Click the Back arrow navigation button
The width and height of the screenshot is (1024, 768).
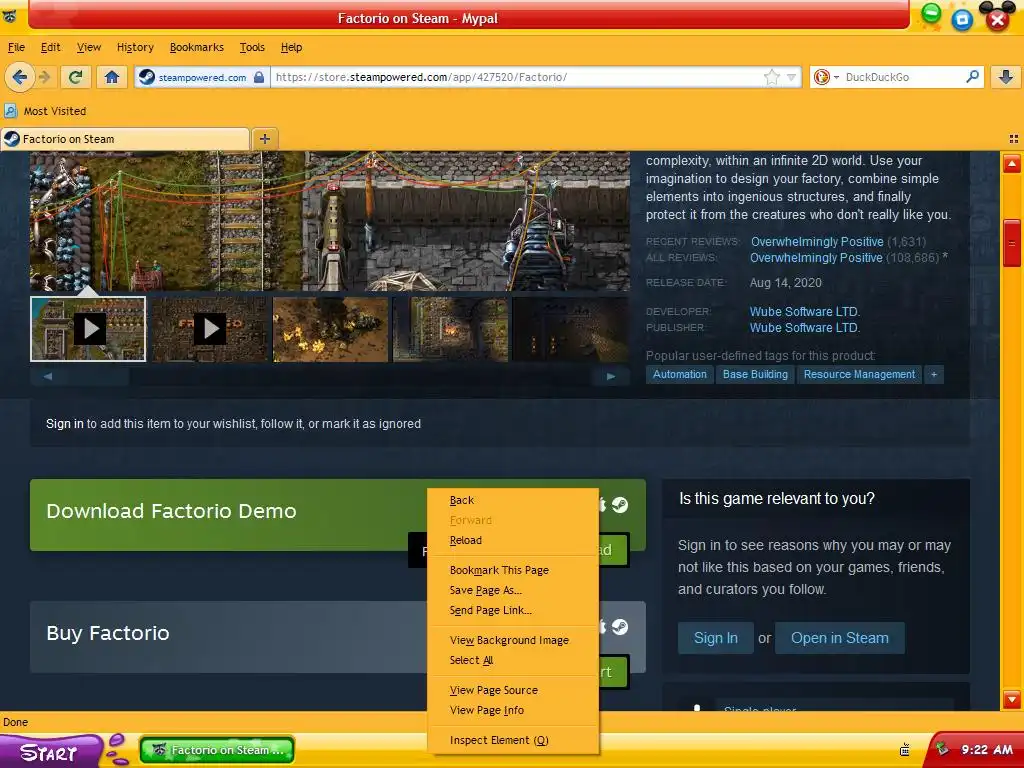point(20,77)
